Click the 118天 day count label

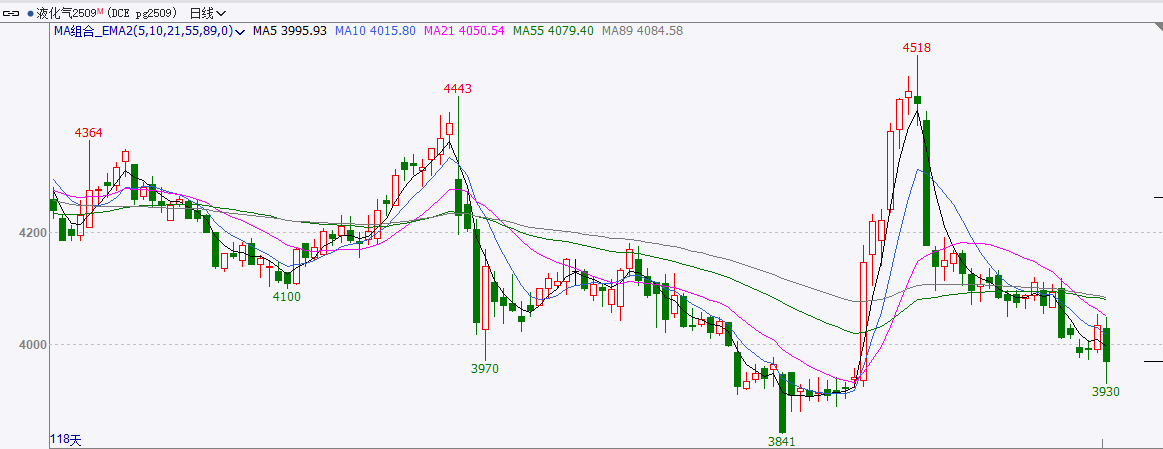pyautogui.click(x=65, y=440)
